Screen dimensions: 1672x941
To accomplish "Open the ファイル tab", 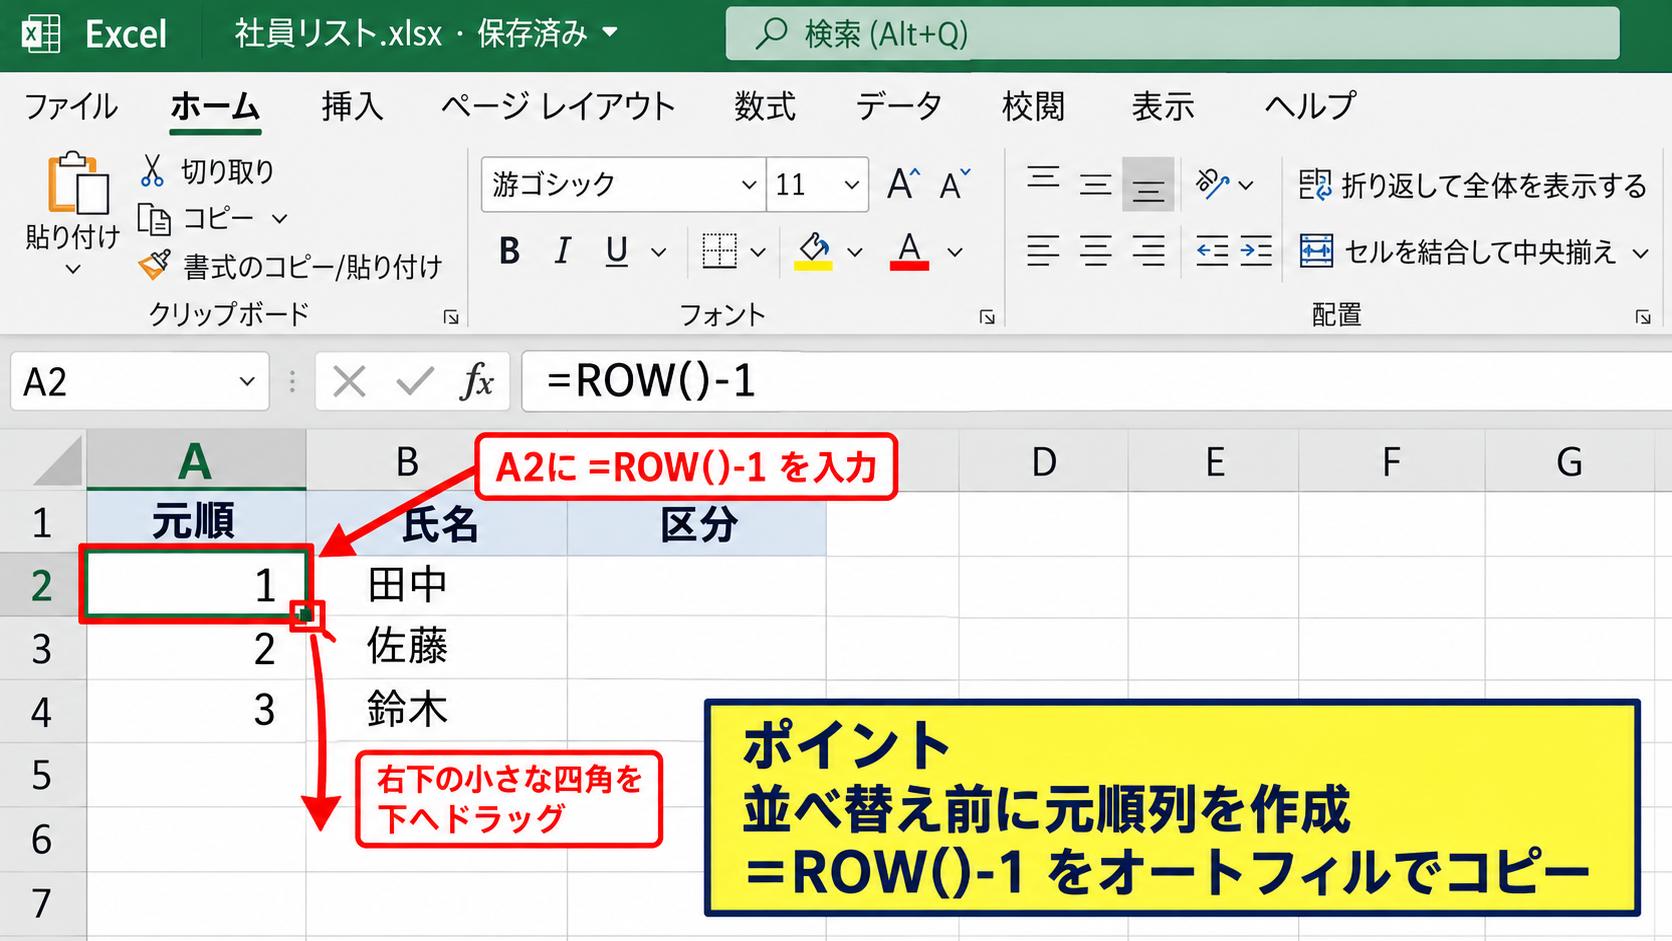I will point(71,106).
